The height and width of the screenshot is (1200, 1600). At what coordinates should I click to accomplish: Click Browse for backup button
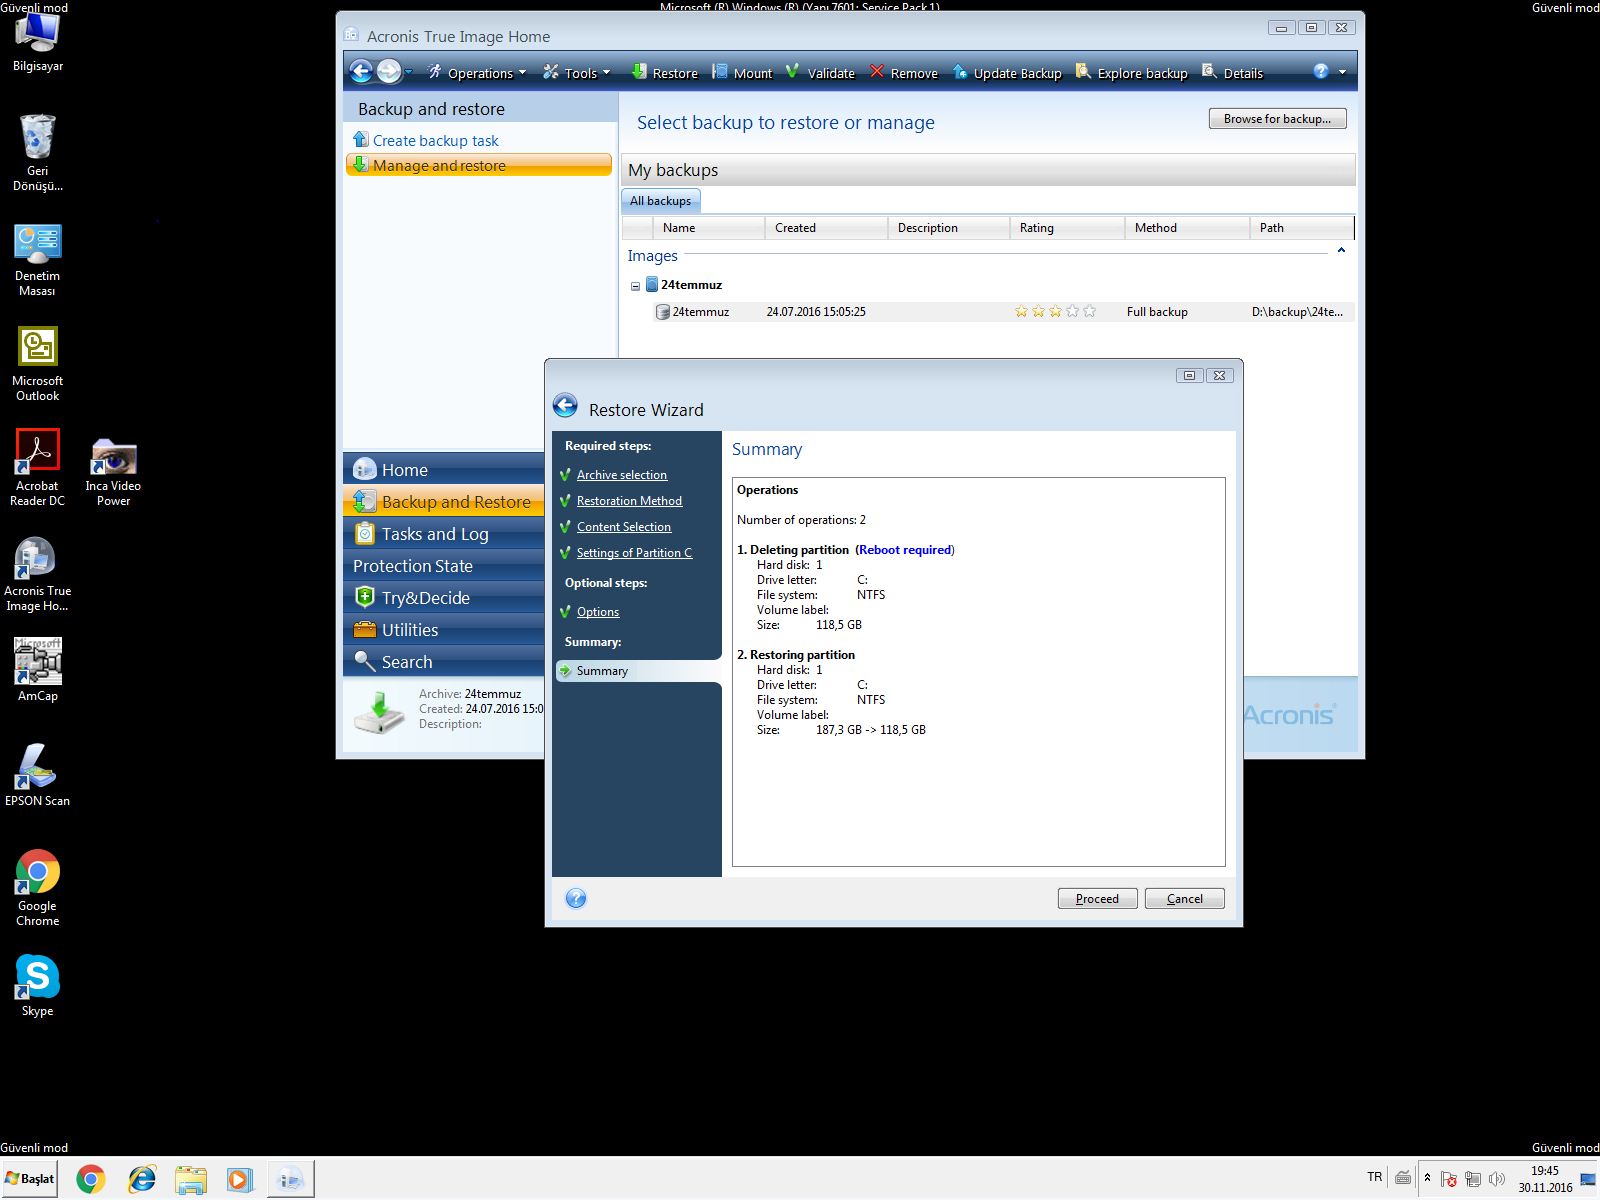(x=1277, y=118)
